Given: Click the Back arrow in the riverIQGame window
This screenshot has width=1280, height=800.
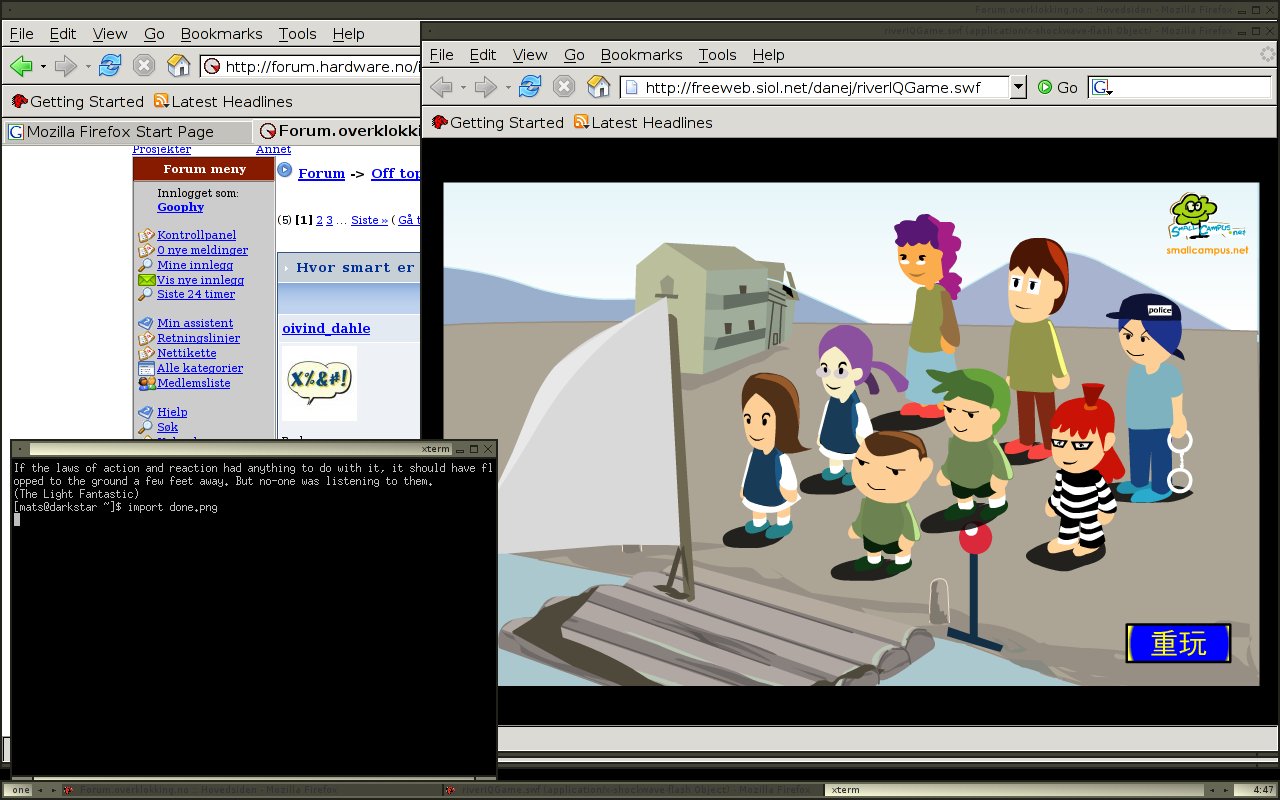Looking at the screenshot, I should (441, 88).
